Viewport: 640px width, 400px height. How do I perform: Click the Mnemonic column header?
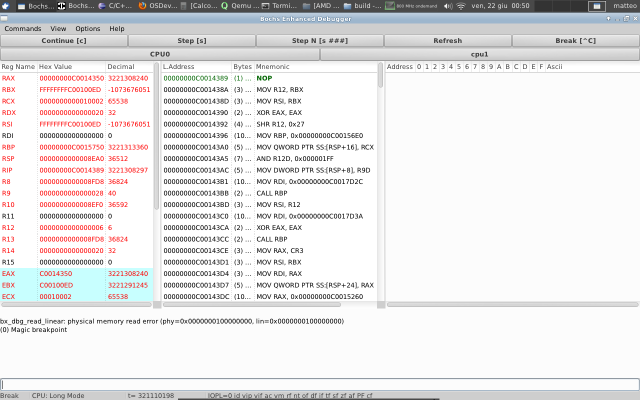coord(316,67)
